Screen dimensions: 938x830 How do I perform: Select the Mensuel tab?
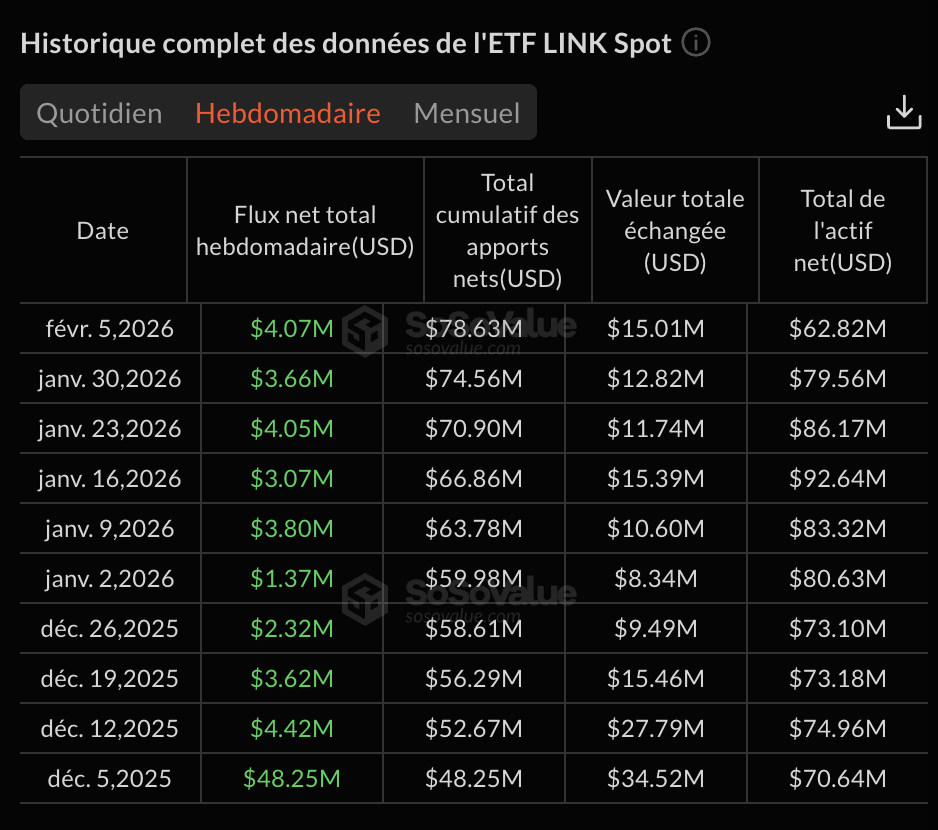[466, 113]
